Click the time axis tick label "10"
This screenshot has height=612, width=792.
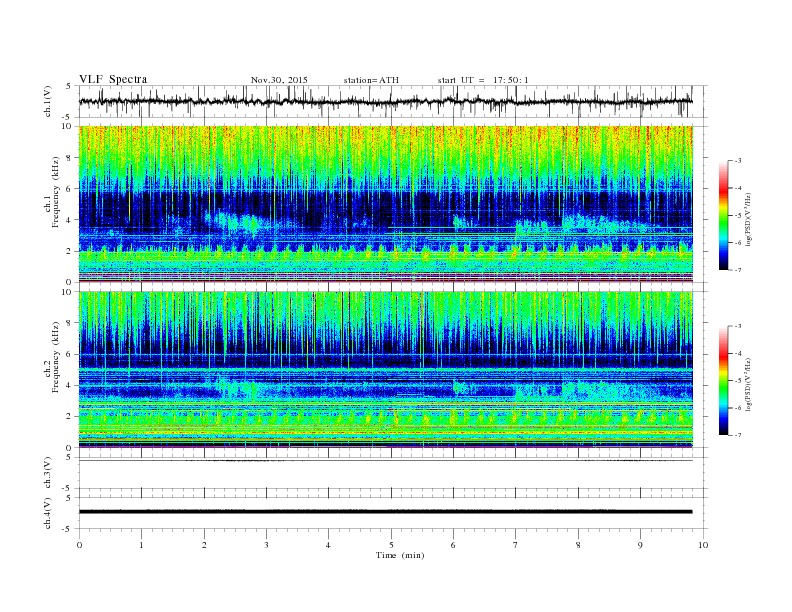click(703, 545)
